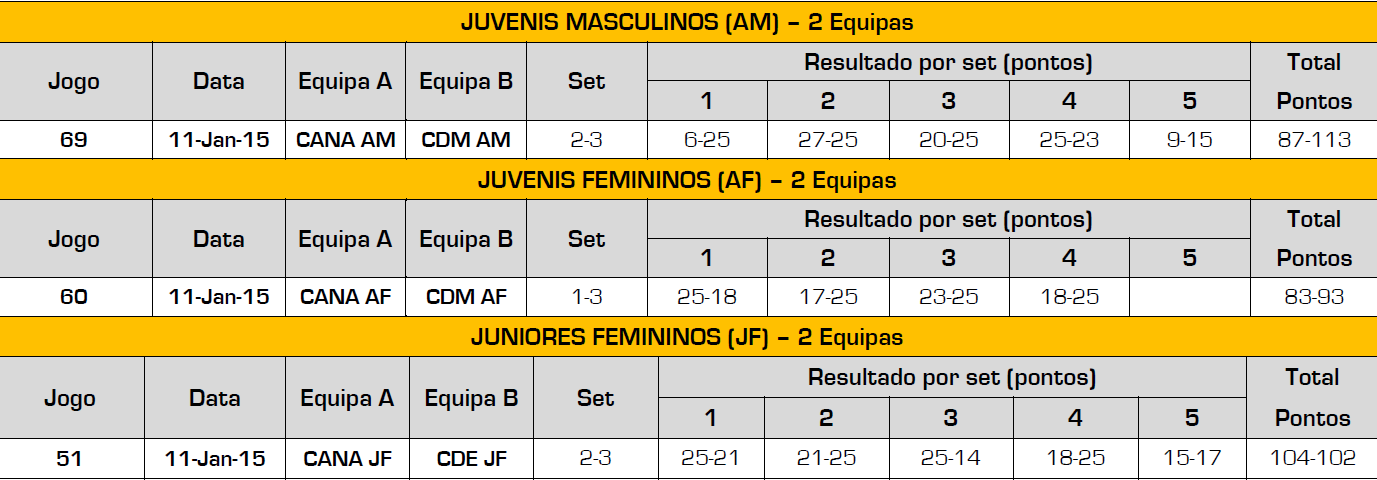
Task: Select the CANA AF team cell
Action: click(346, 297)
